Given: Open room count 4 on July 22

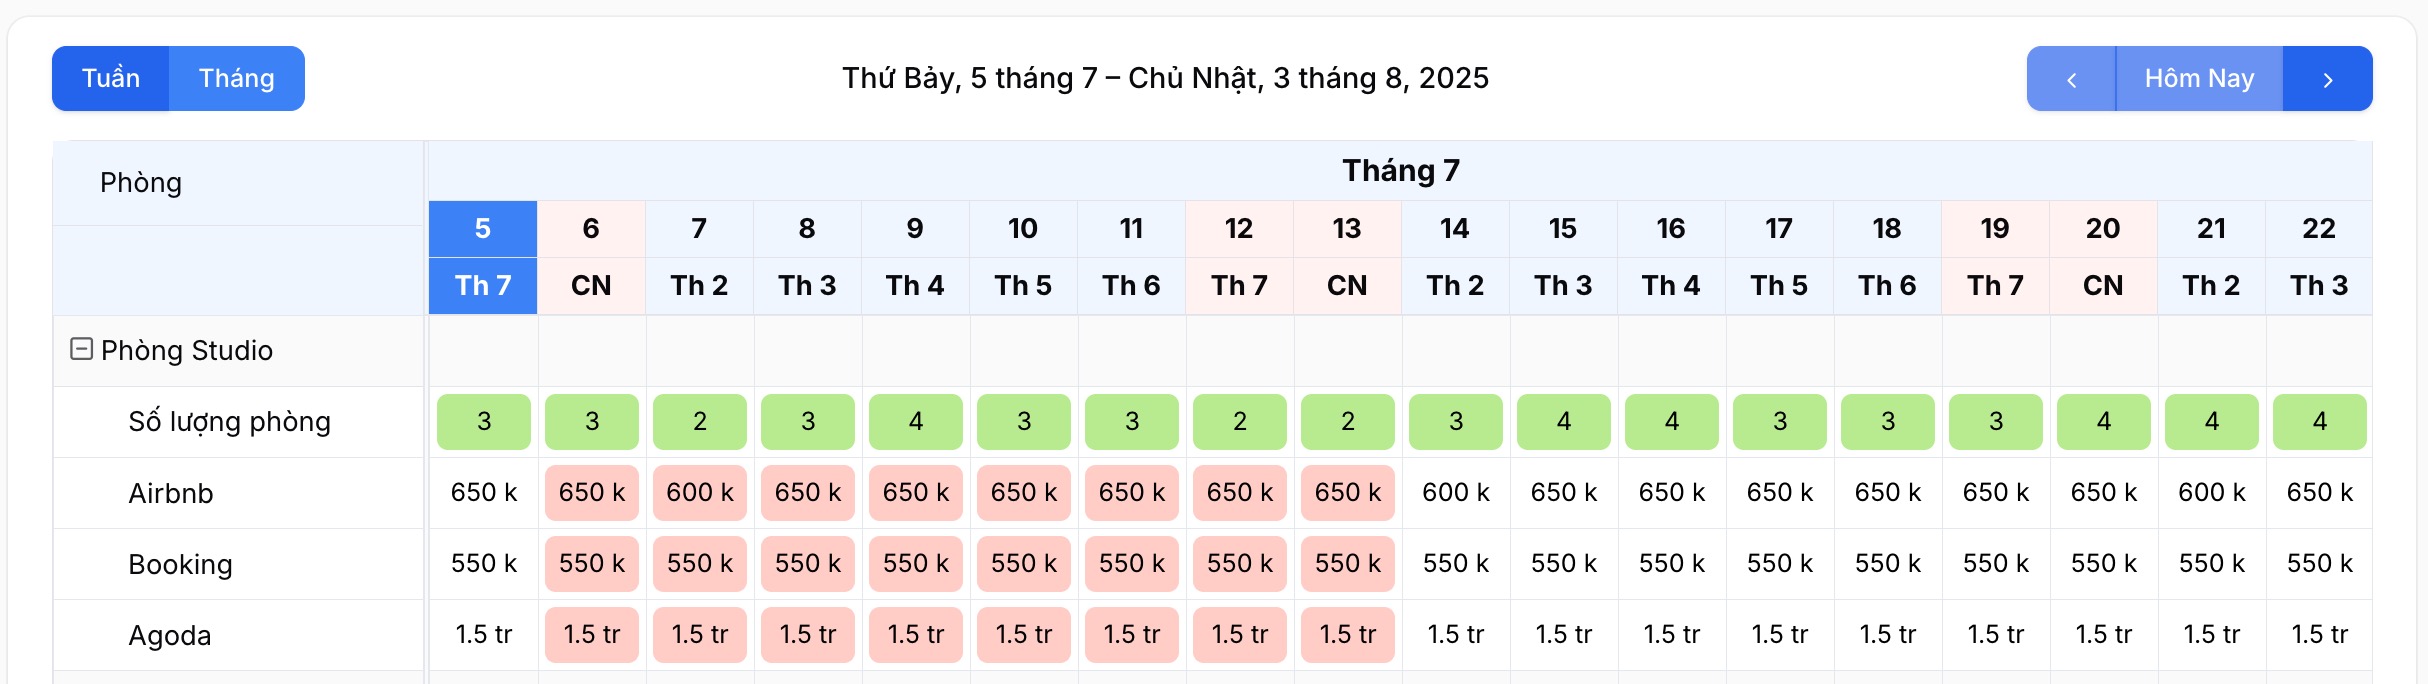Looking at the screenshot, I should (2320, 422).
